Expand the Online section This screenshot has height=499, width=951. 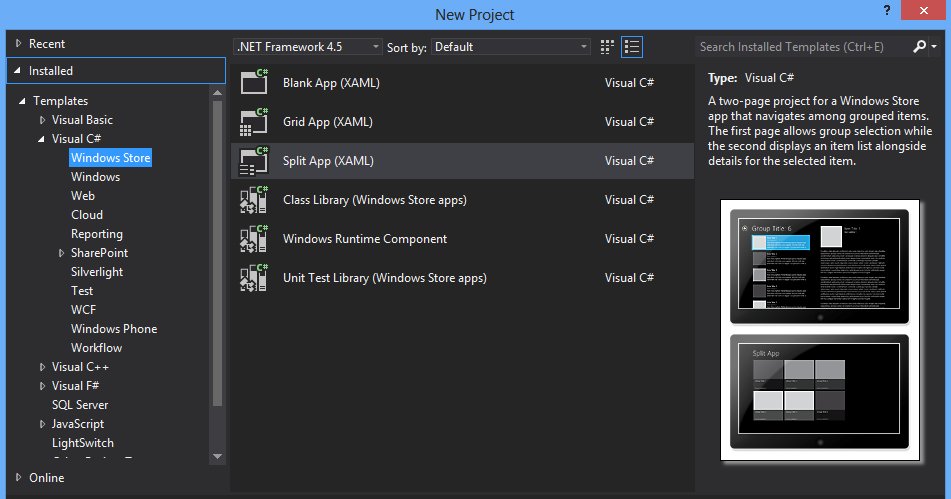[x=18, y=477]
